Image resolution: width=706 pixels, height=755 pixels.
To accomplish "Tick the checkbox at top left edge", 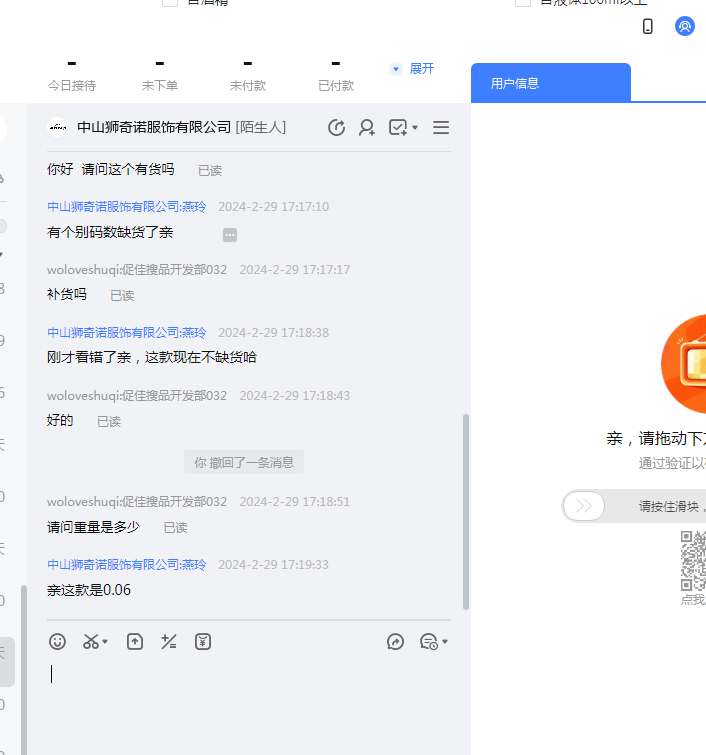I will pos(170,3).
